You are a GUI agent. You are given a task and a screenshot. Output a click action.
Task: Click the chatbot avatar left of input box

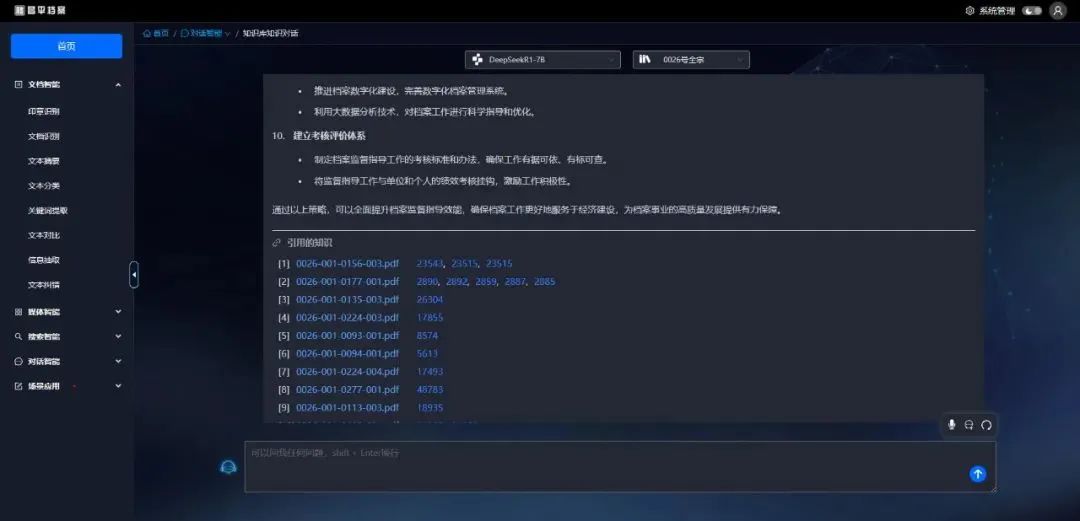229,467
